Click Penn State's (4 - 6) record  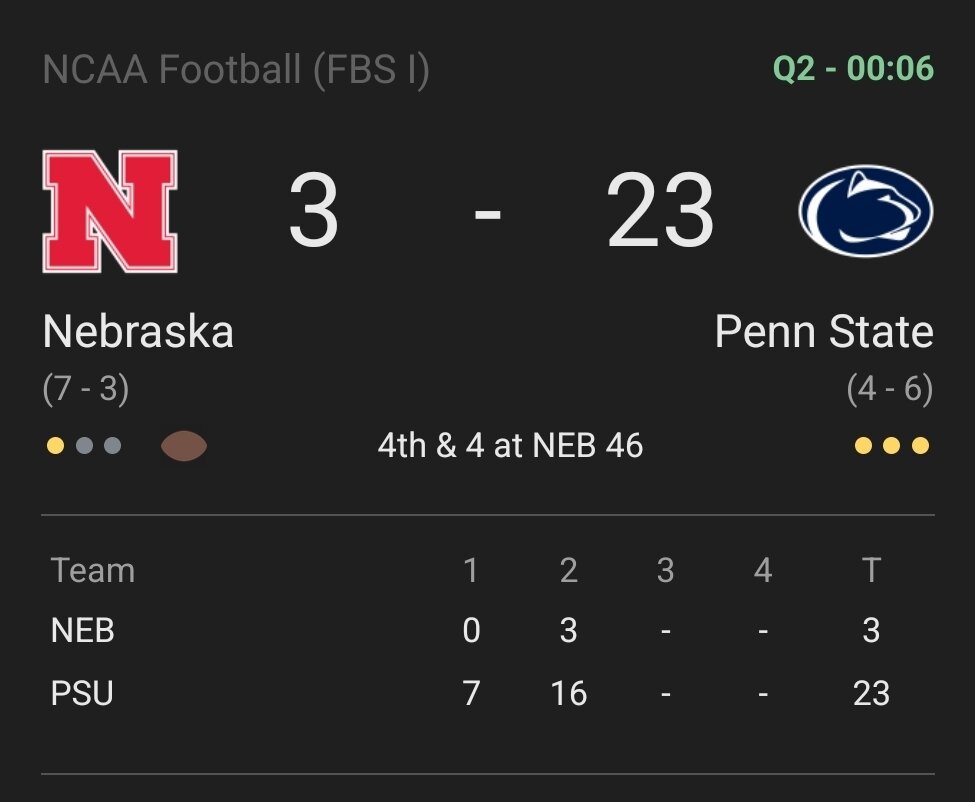click(889, 389)
